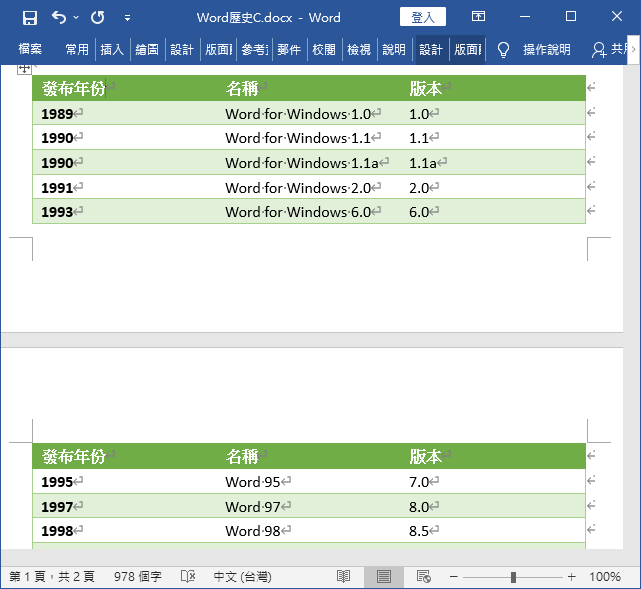Click the zoom in plus button
641x589 pixels.
tap(572, 577)
